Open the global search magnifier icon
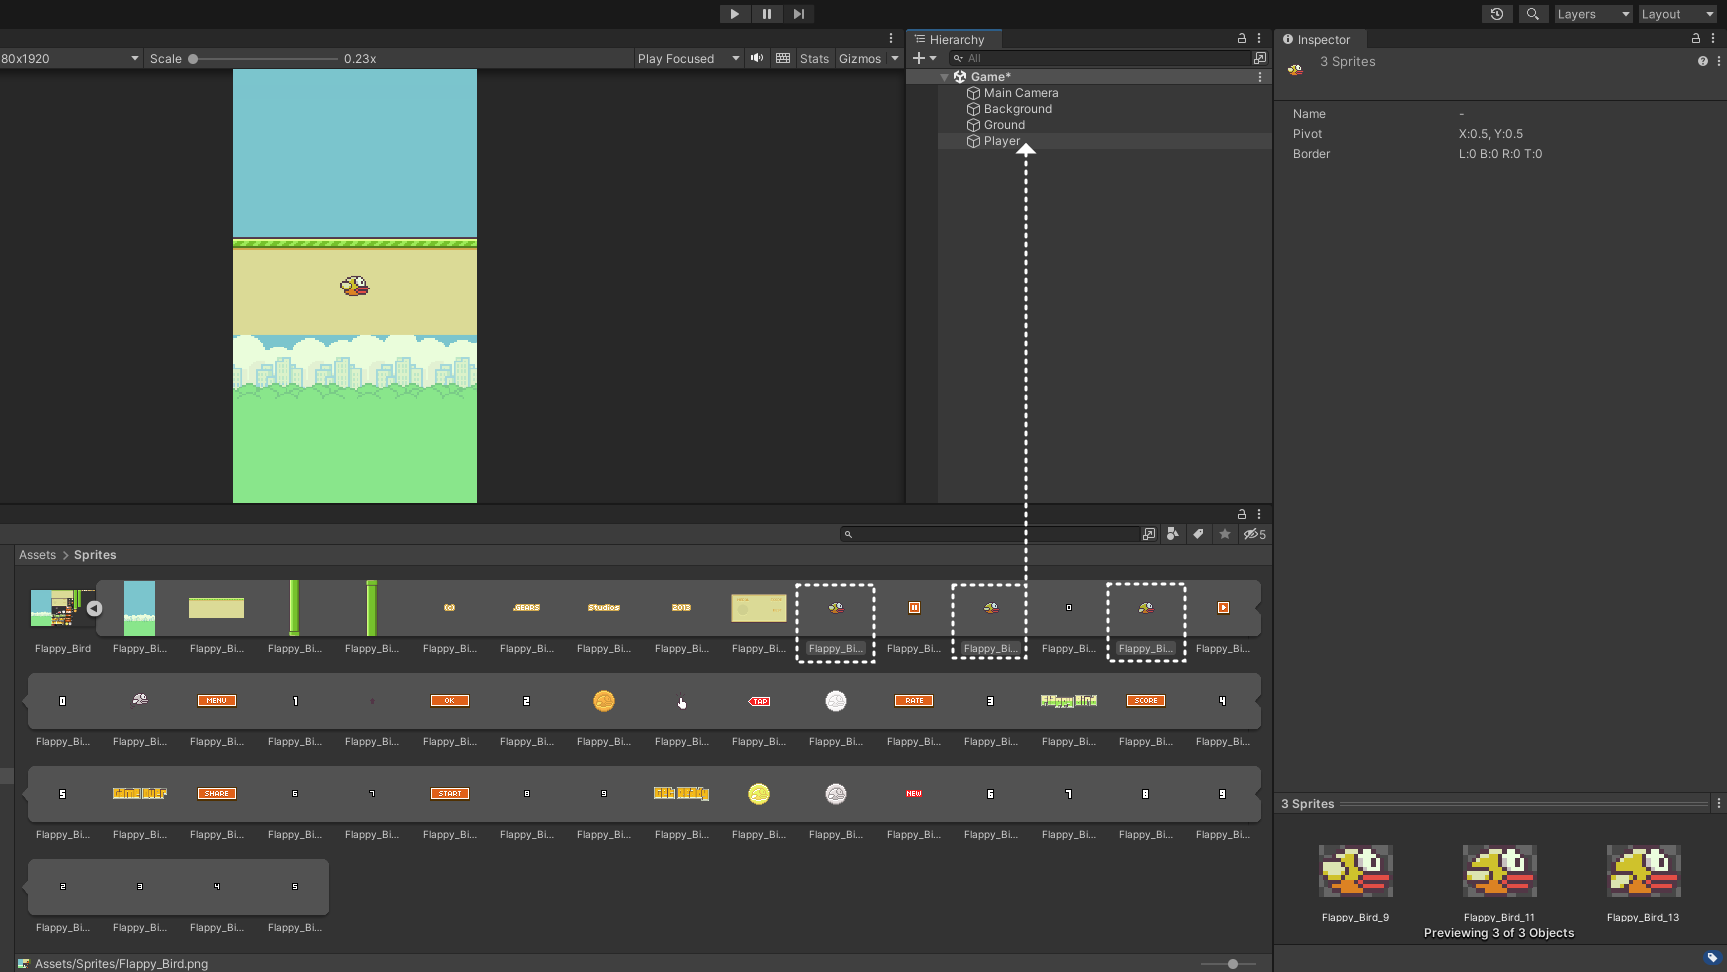This screenshot has width=1727, height=972. (x=1532, y=14)
